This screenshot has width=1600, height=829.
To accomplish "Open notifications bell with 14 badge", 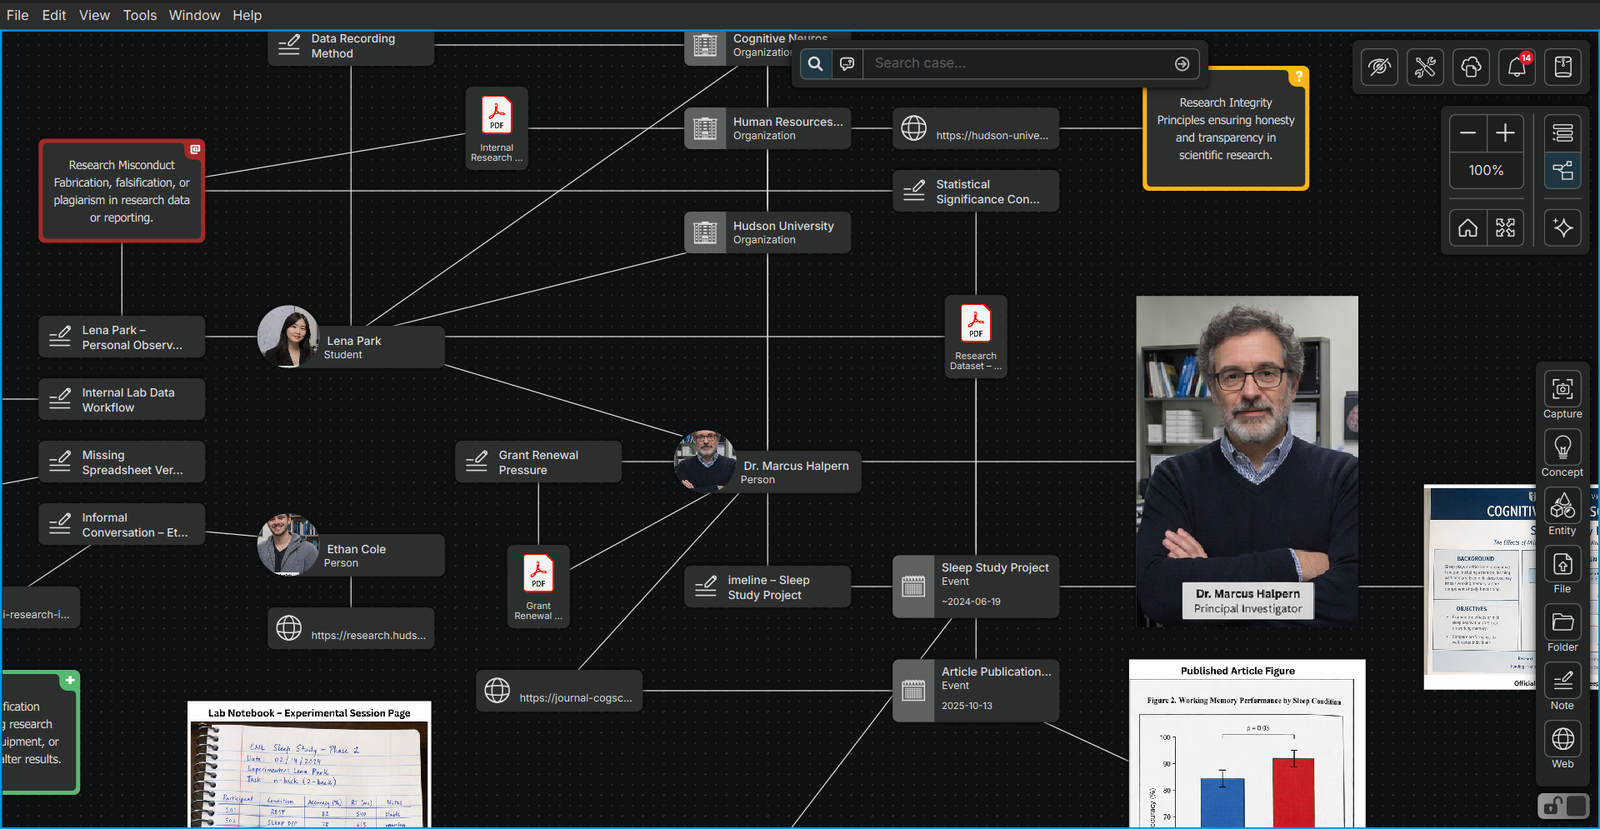I will pos(1517,67).
